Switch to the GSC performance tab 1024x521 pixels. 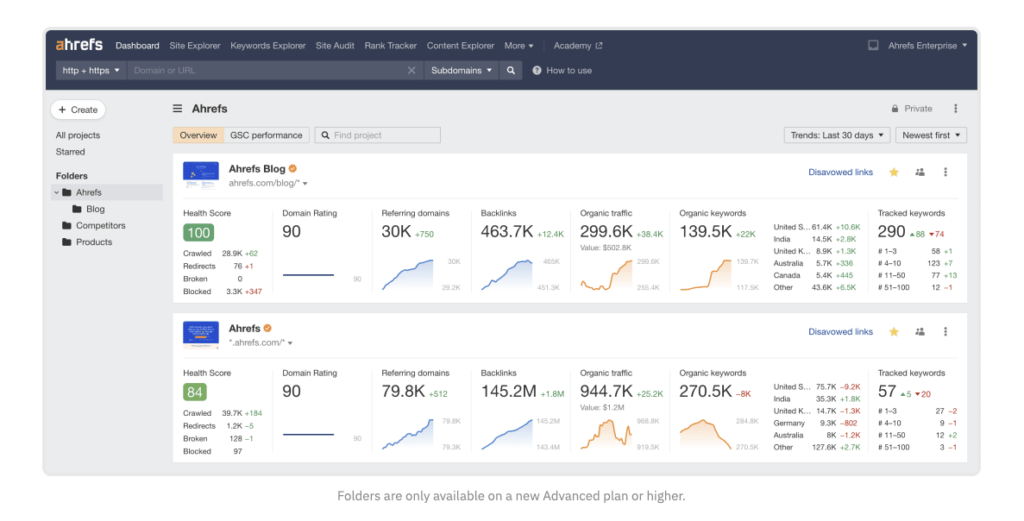(266, 135)
